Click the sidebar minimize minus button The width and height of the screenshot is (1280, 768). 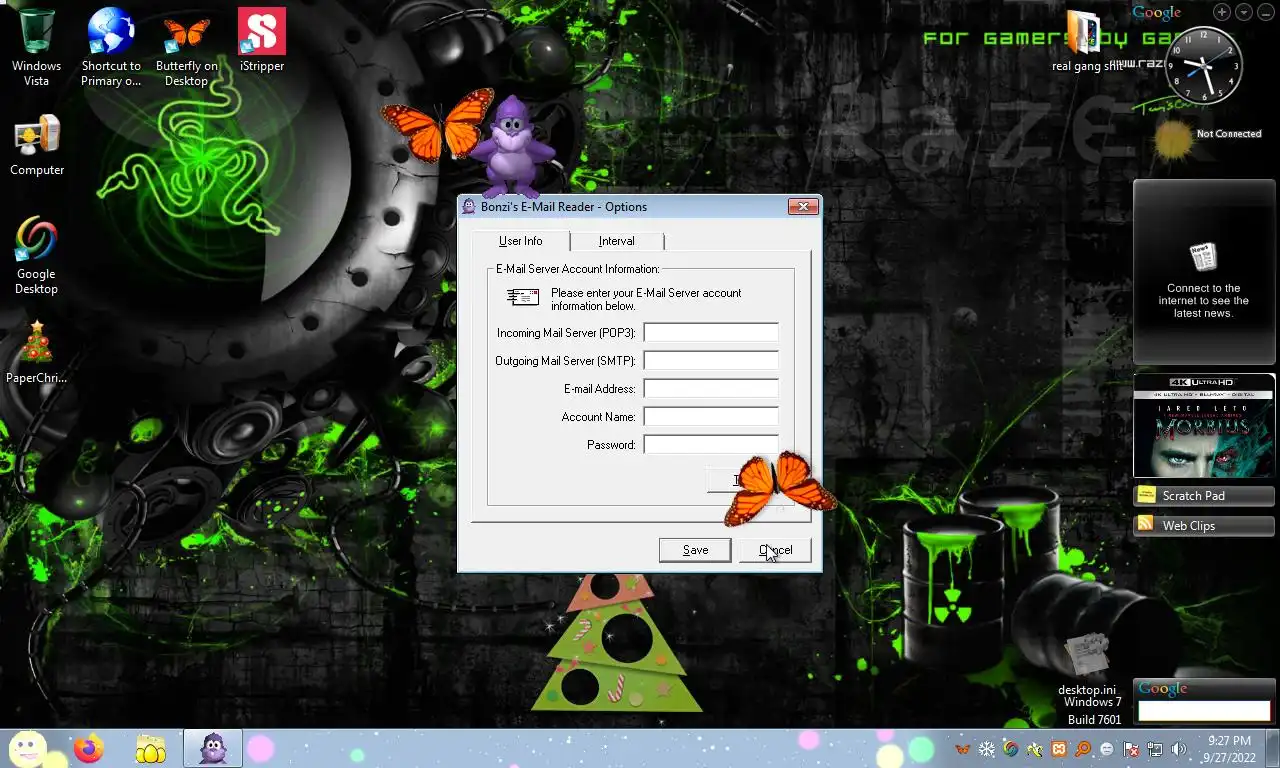pos(1266,12)
